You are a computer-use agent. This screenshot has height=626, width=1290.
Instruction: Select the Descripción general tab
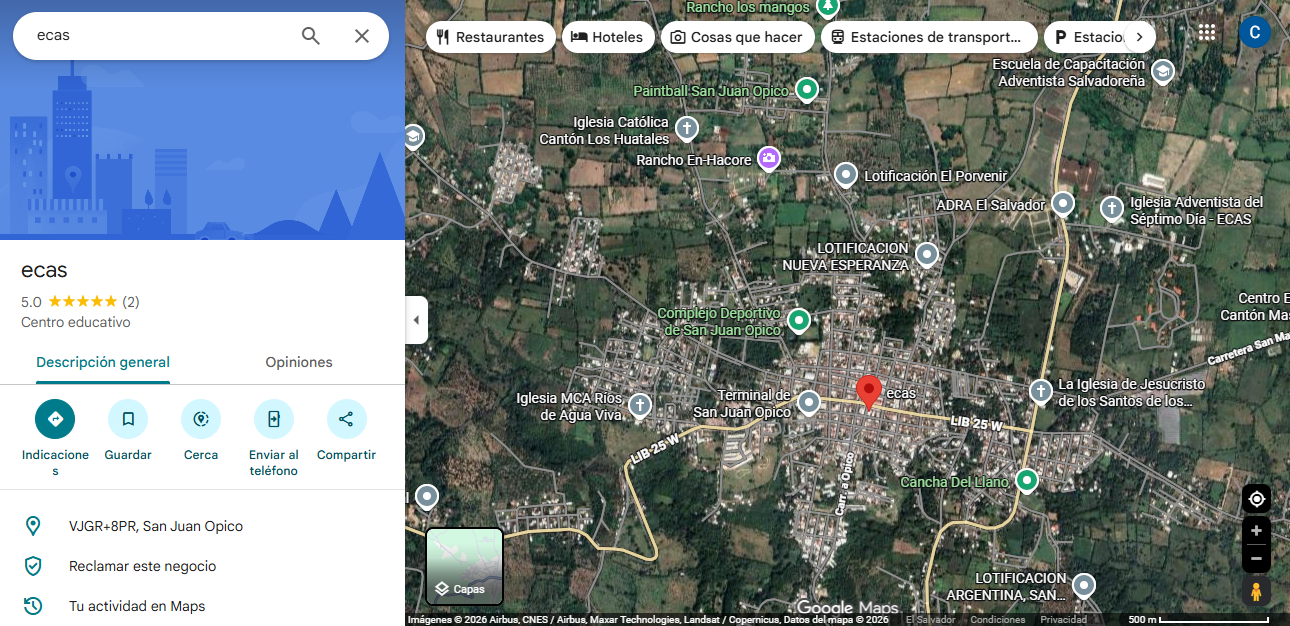[103, 362]
